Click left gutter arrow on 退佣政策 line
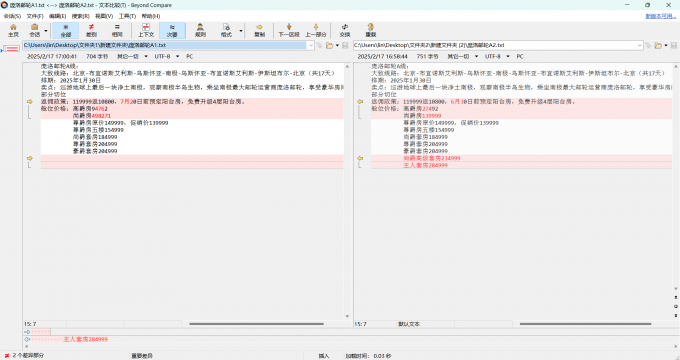 [29, 101]
